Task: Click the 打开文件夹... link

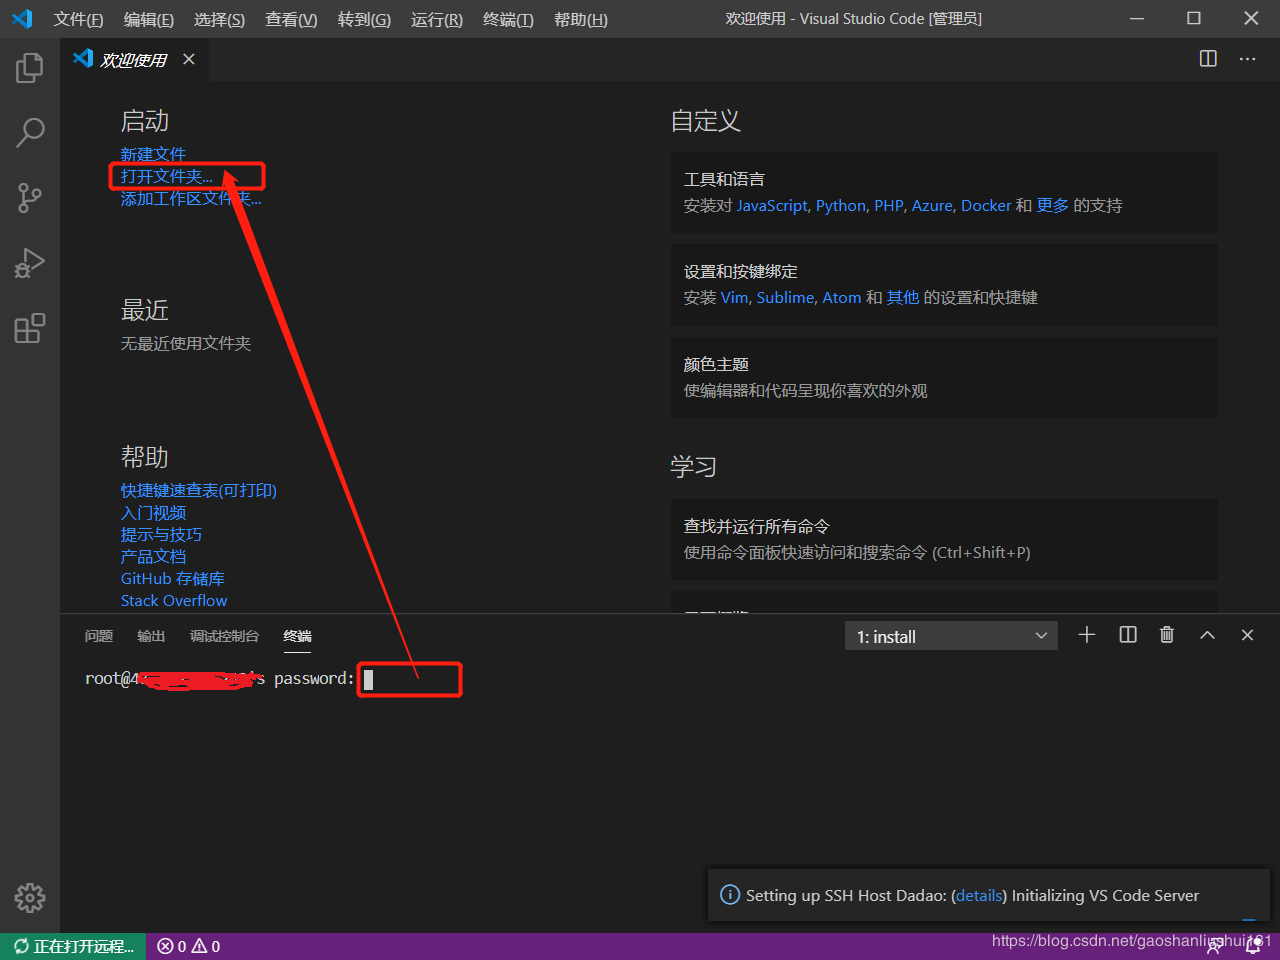Action: (166, 176)
